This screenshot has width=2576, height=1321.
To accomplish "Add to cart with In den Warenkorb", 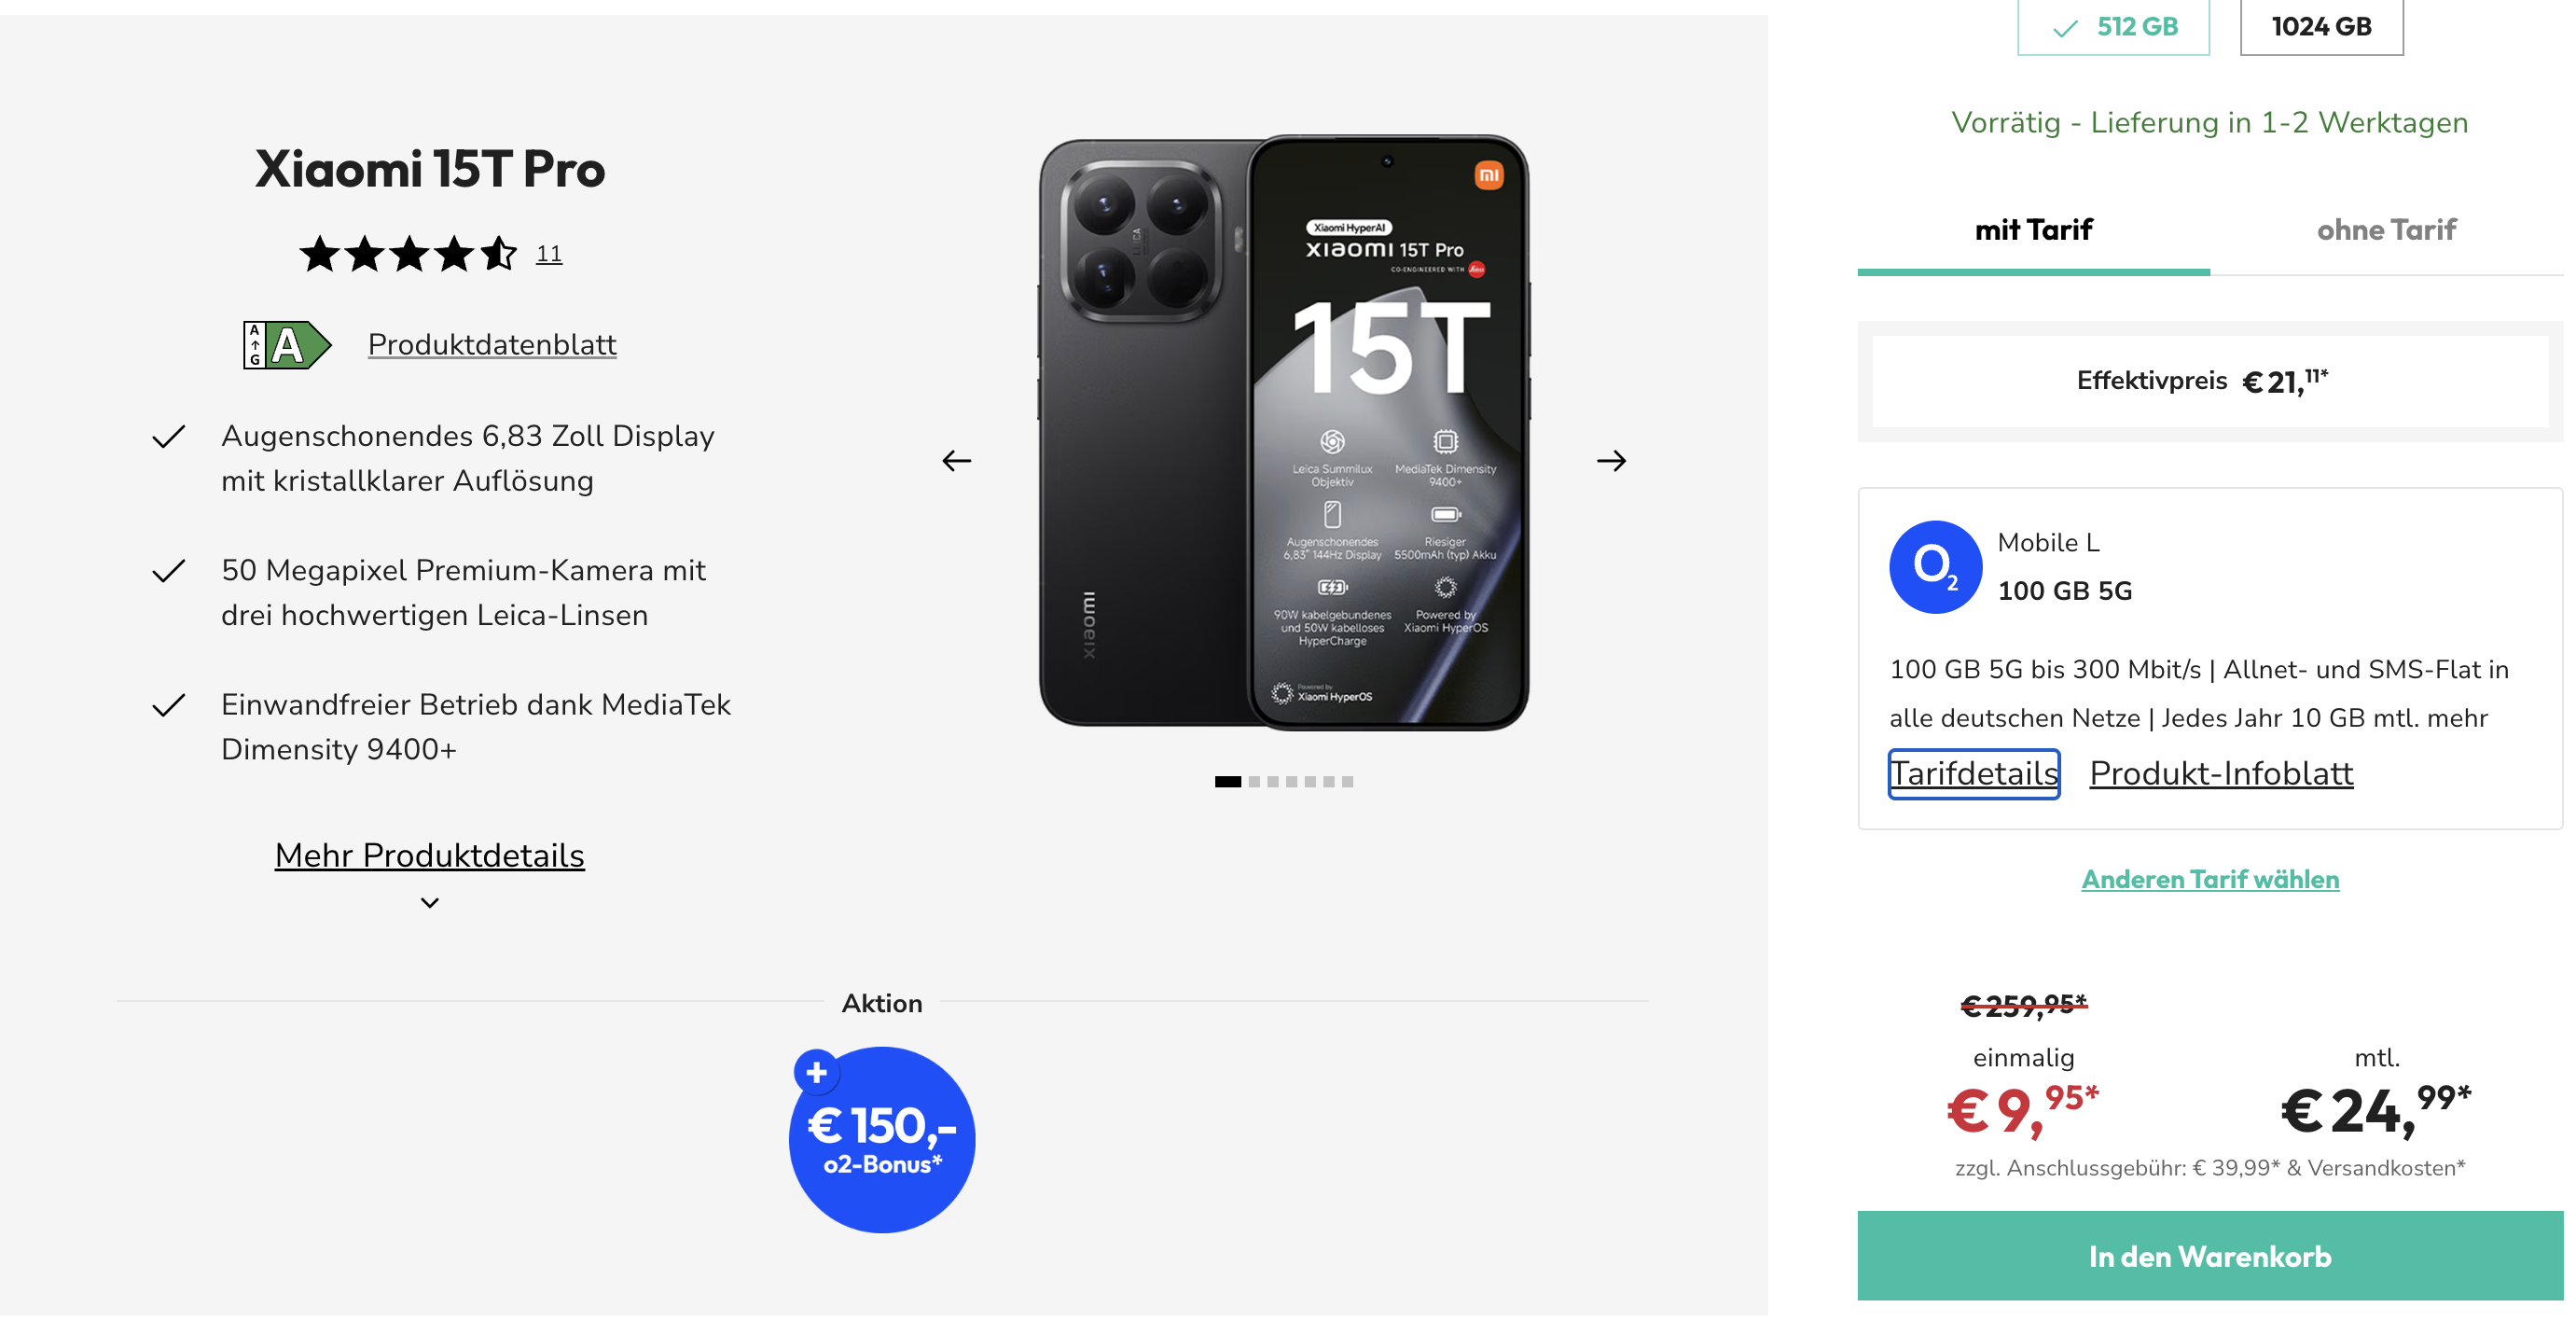I will [x=2210, y=1257].
